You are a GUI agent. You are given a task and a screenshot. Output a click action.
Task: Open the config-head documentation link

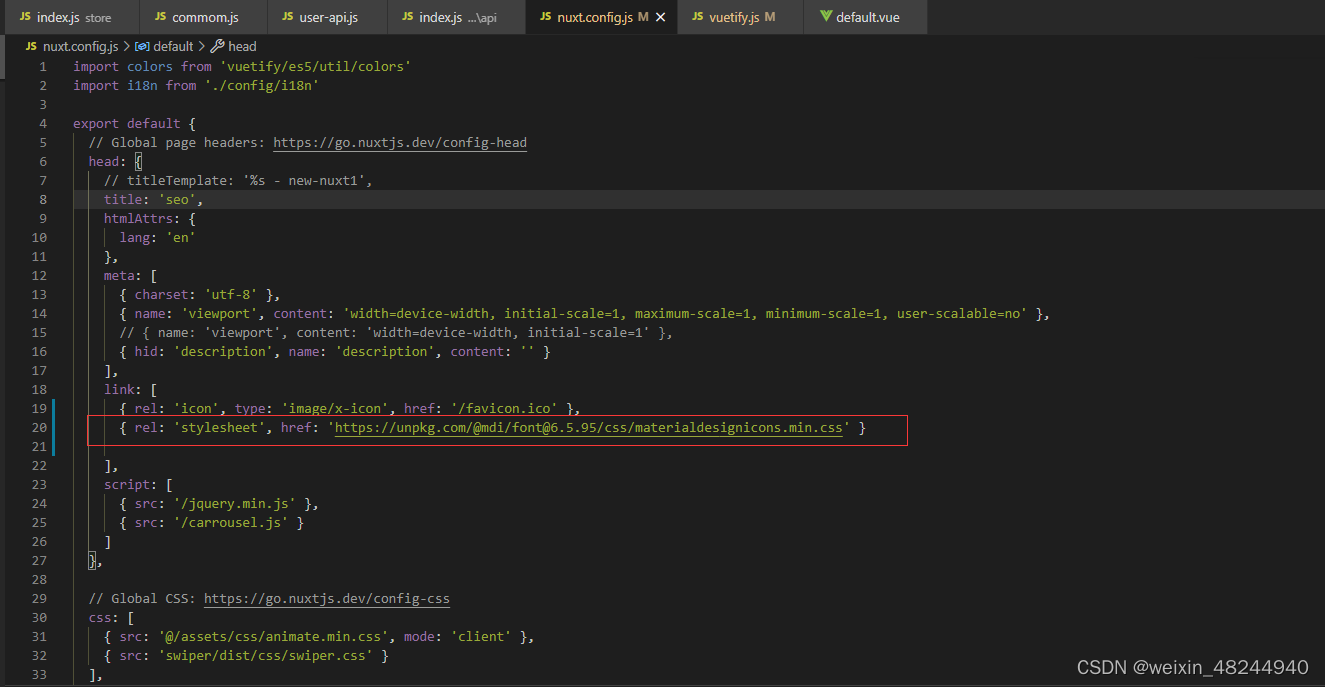[399, 142]
